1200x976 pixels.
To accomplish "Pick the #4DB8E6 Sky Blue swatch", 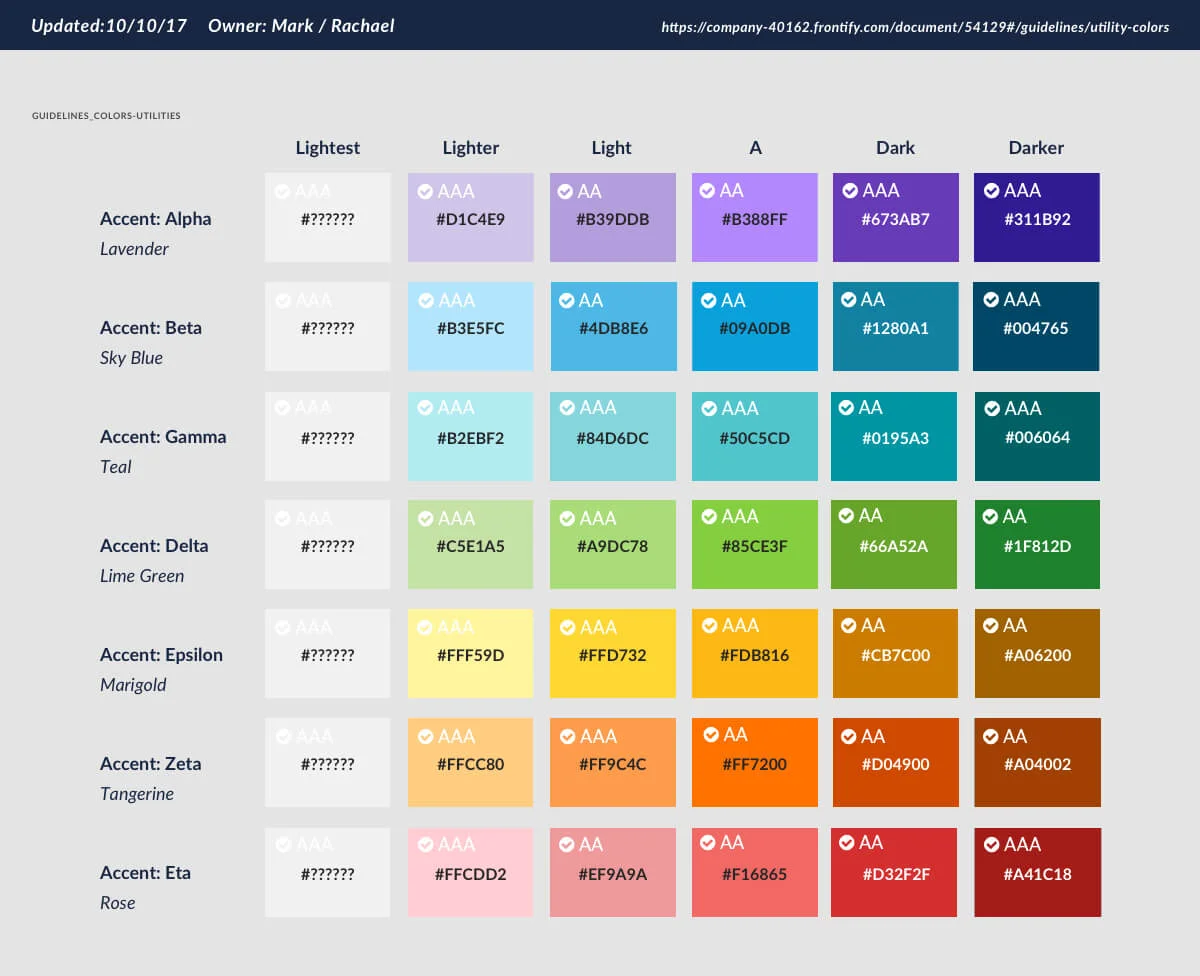I will tap(613, 326).
